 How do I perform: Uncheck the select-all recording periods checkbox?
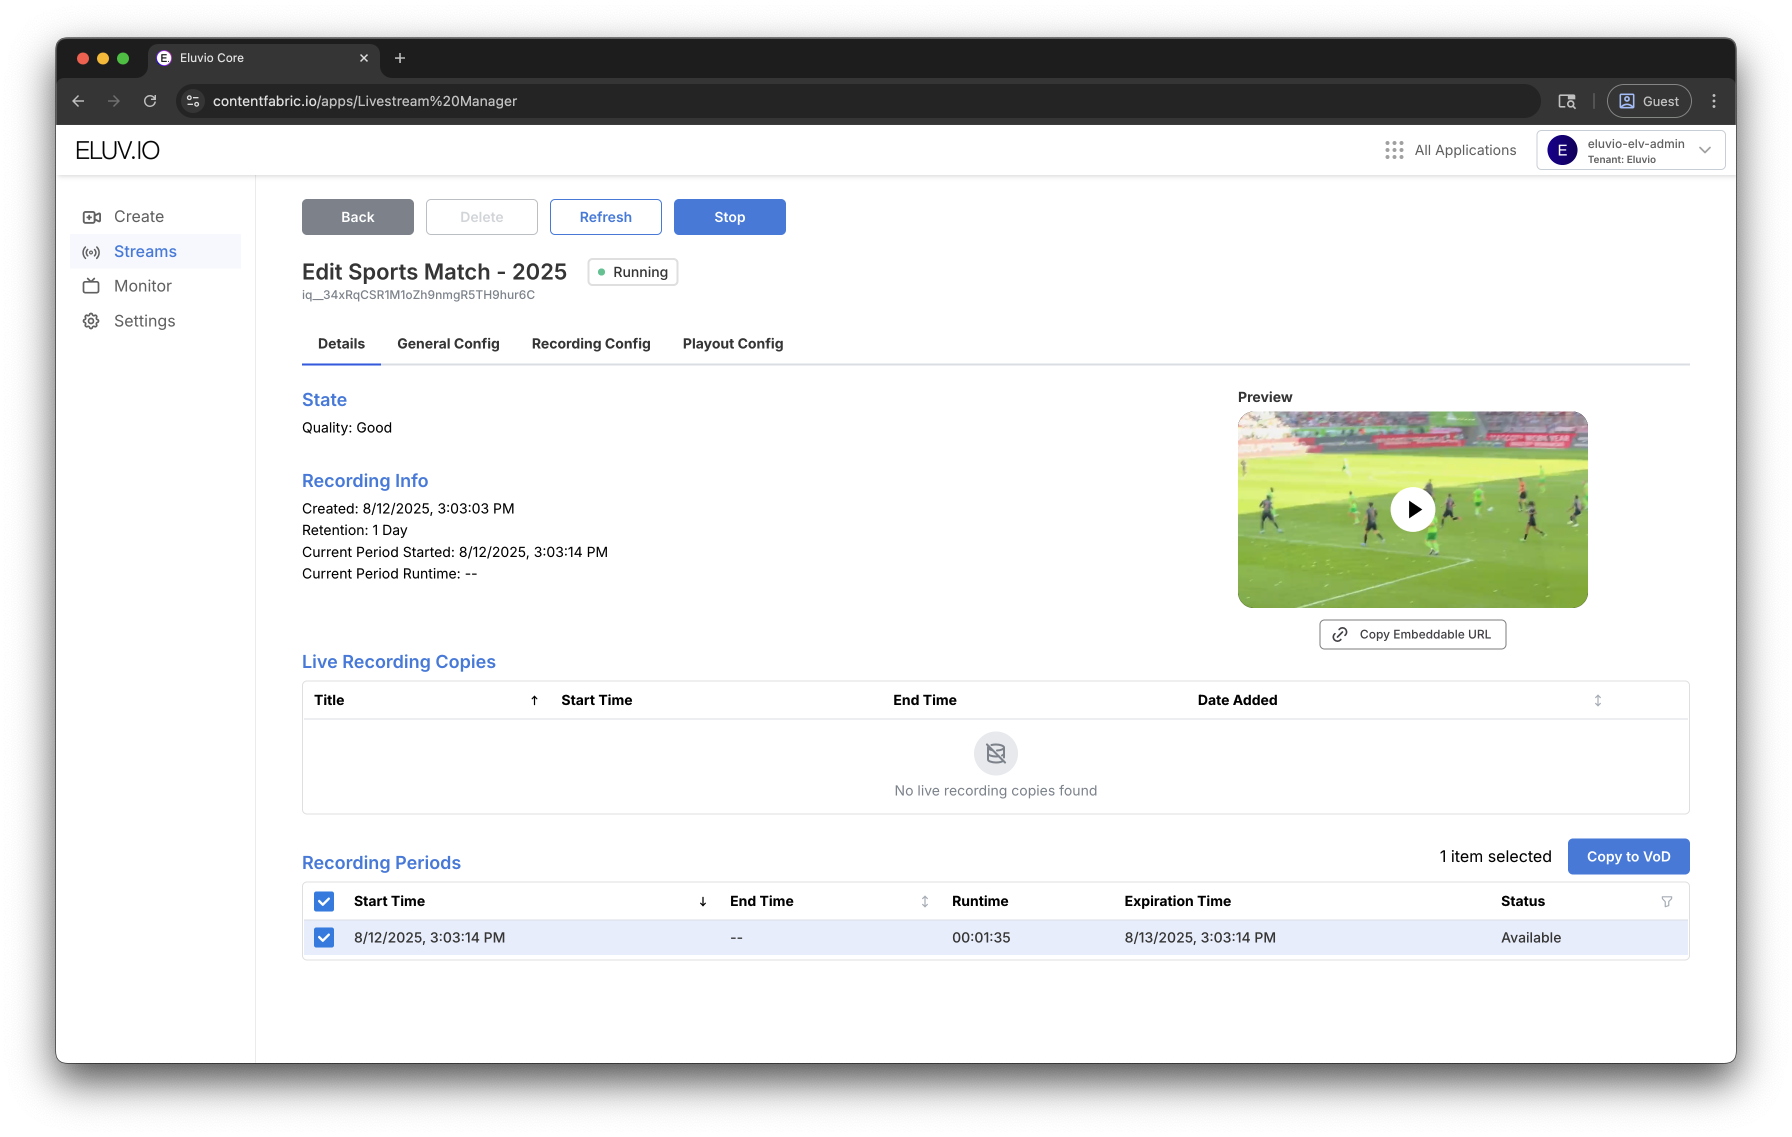click(x=324, y=902)
